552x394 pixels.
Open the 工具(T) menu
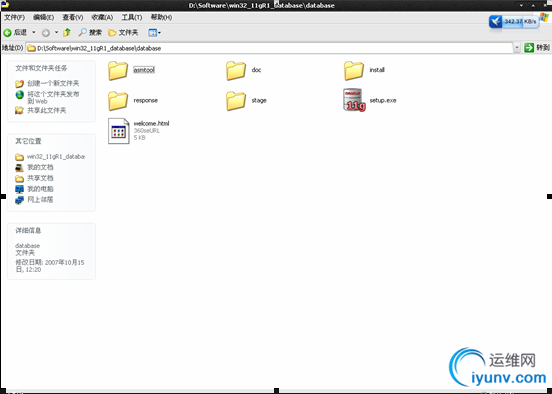click(x=132, y=17)
